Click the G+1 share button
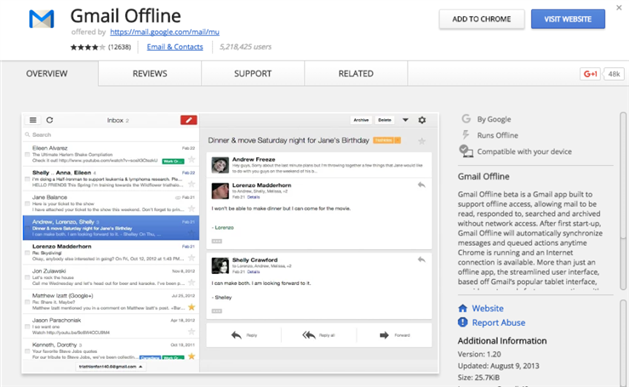This screenshot has height=387, width=629. pos(590,74)
